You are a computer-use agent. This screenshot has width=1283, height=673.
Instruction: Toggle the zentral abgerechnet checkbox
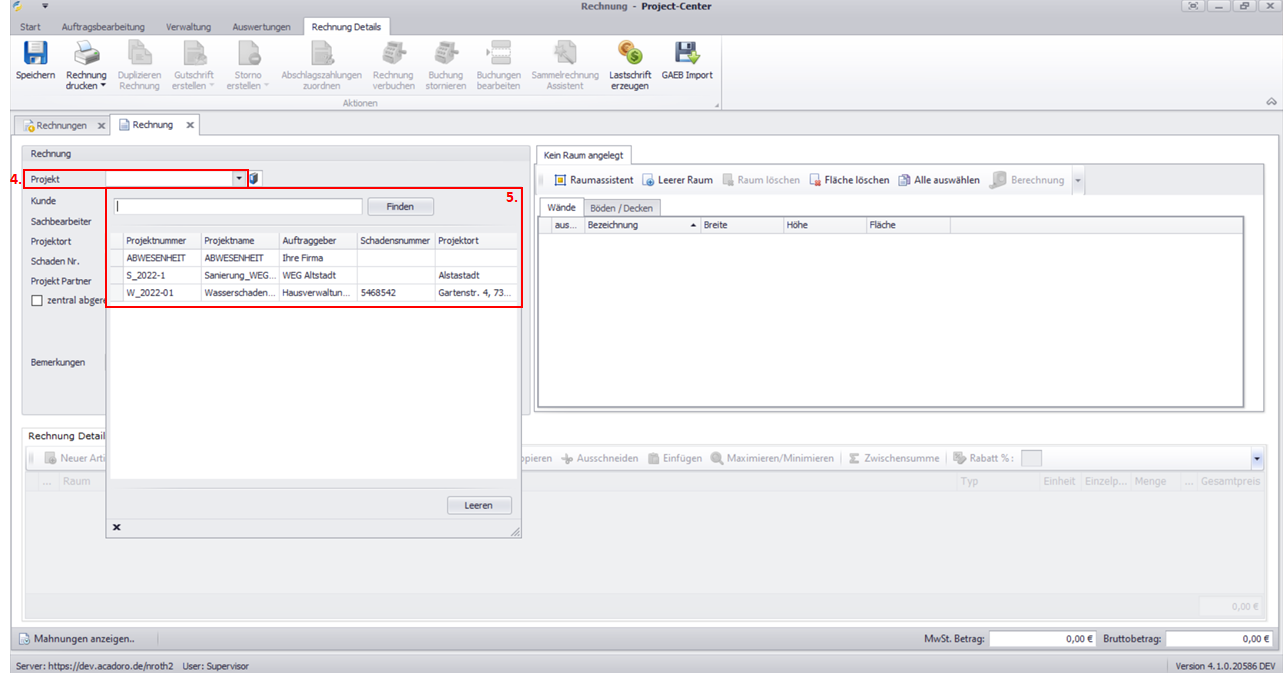pyautogui.click(x=38, y=300)
